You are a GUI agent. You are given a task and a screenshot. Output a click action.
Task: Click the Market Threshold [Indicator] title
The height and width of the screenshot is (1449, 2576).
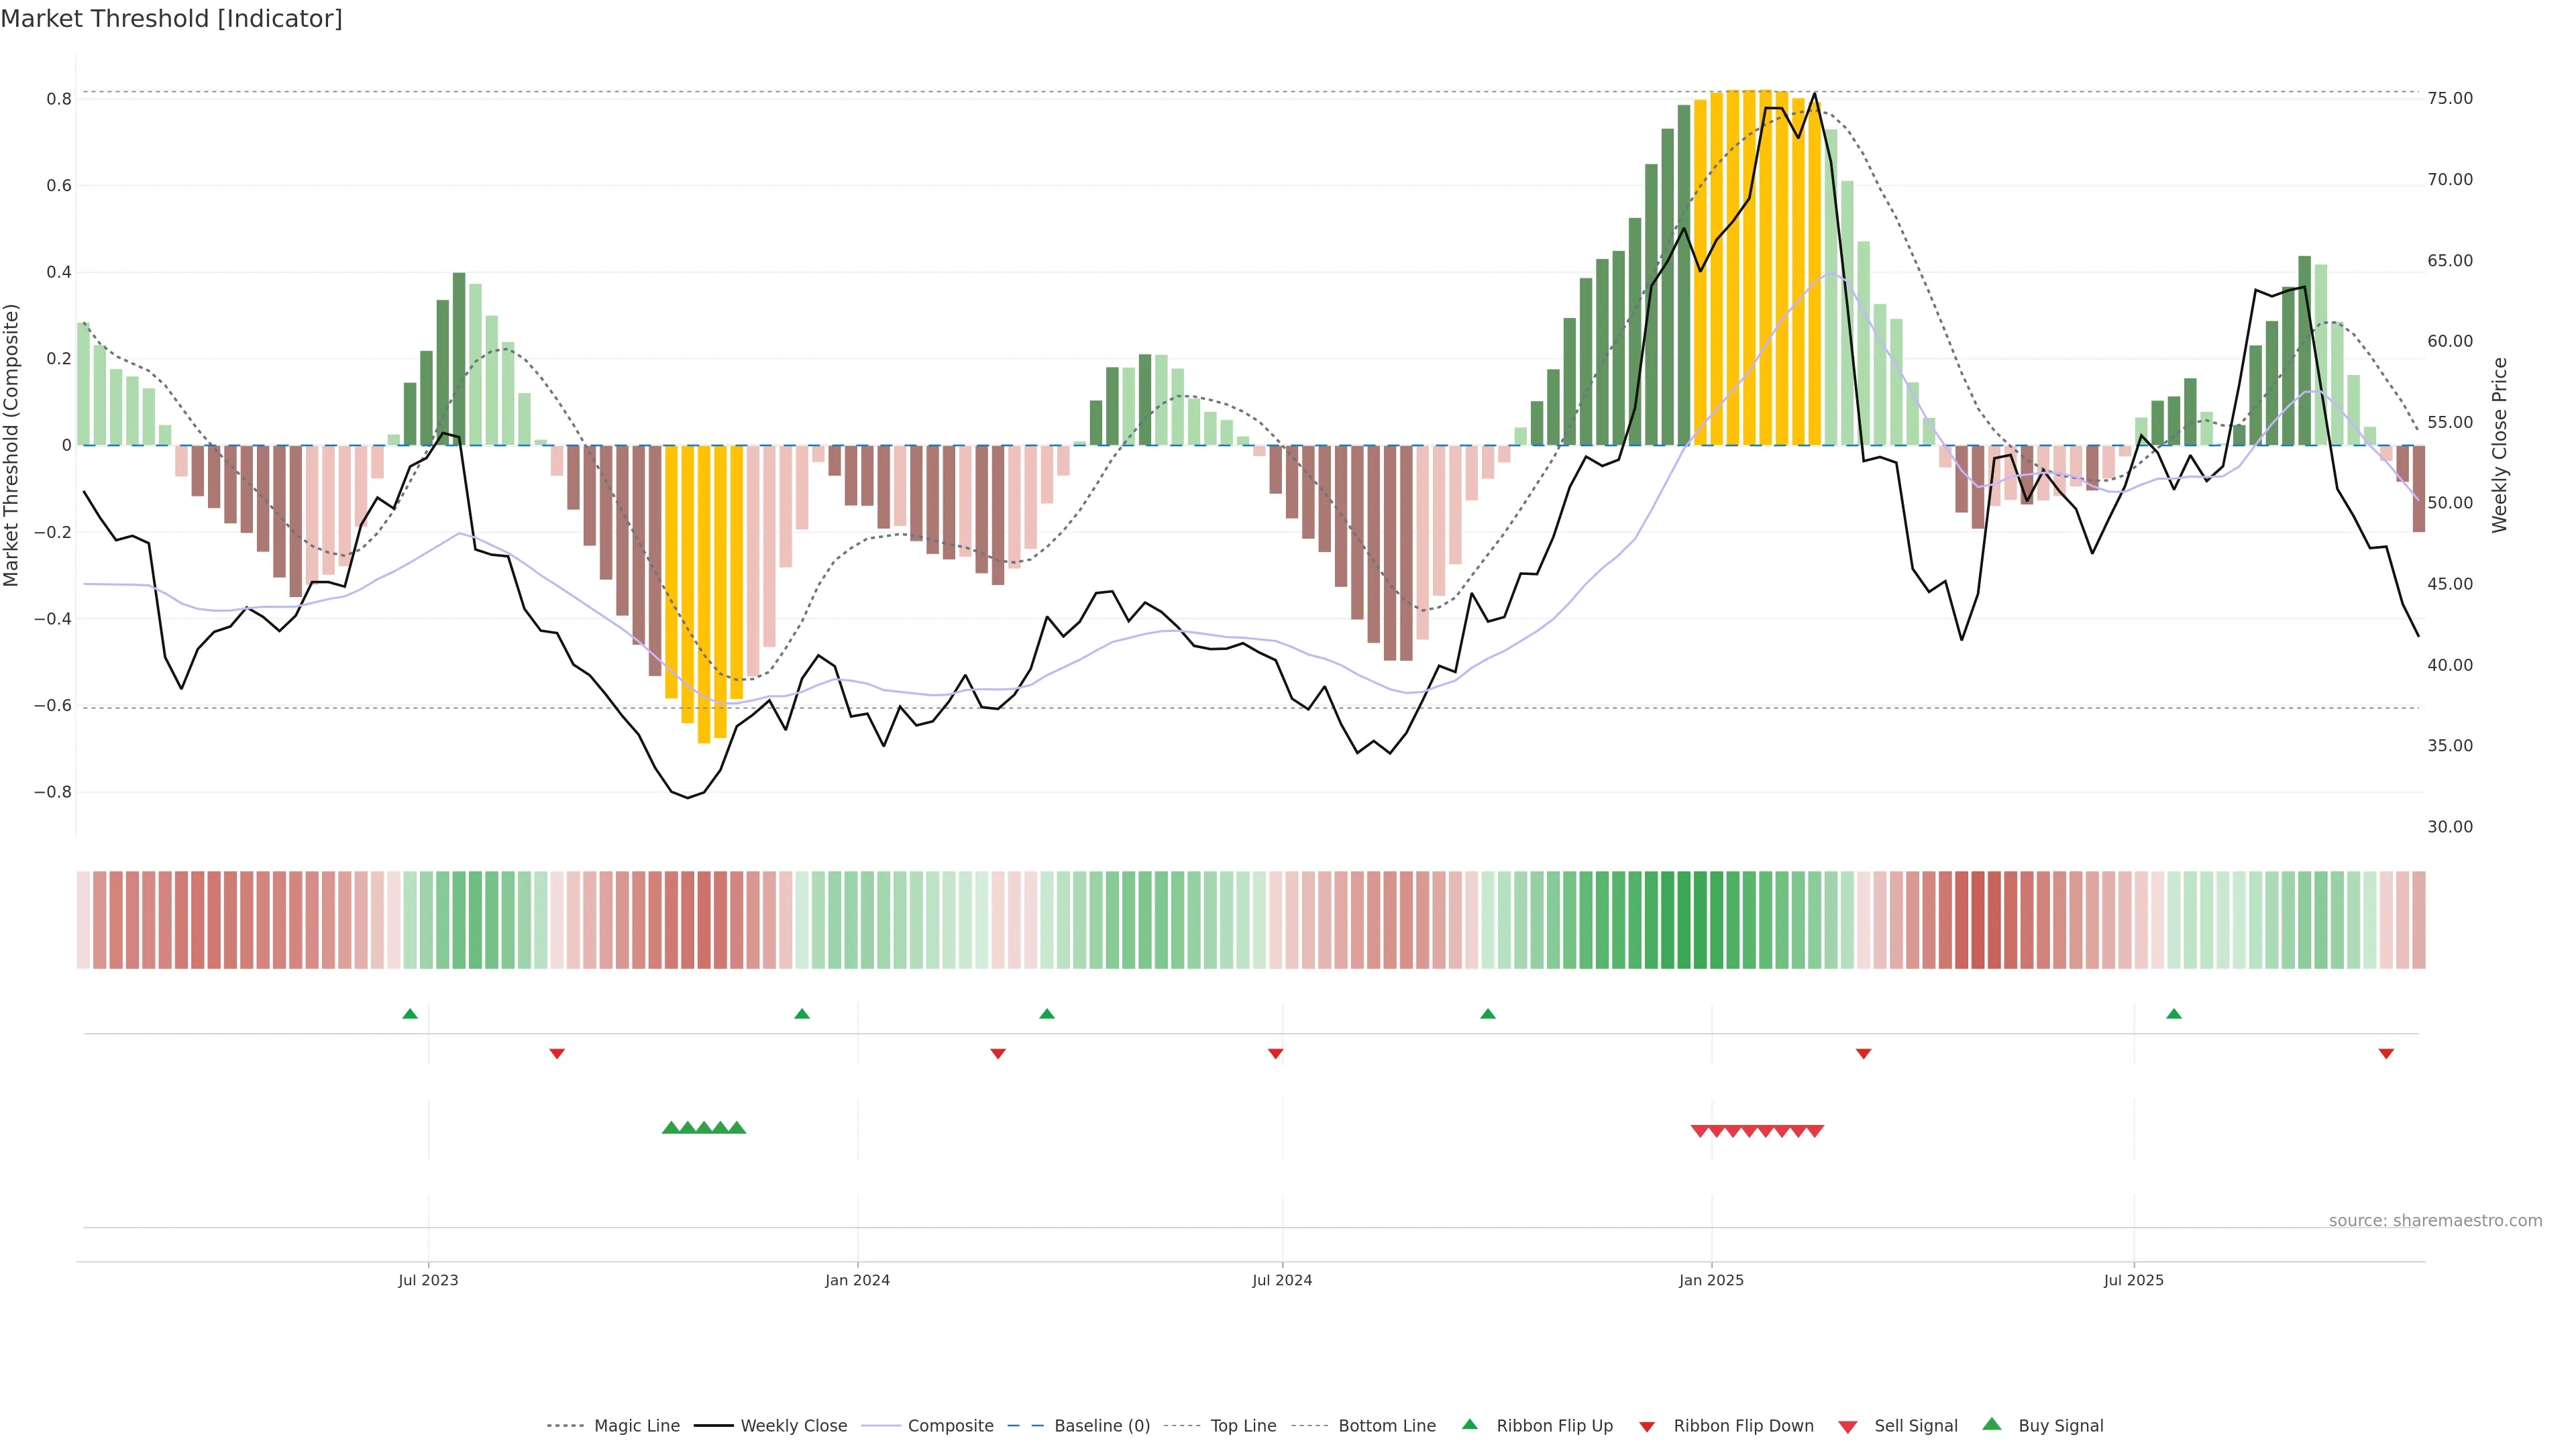[x=171, y=19]
